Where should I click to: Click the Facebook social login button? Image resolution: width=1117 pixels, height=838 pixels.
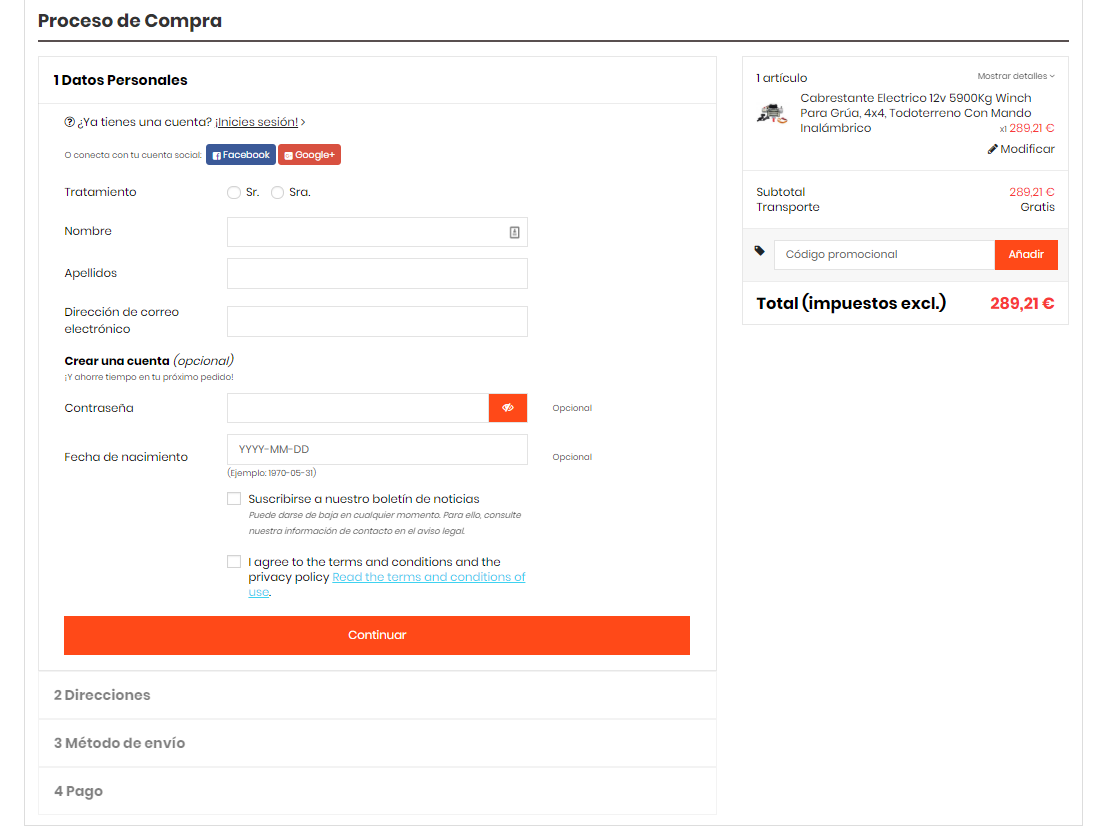coord(240,155)
